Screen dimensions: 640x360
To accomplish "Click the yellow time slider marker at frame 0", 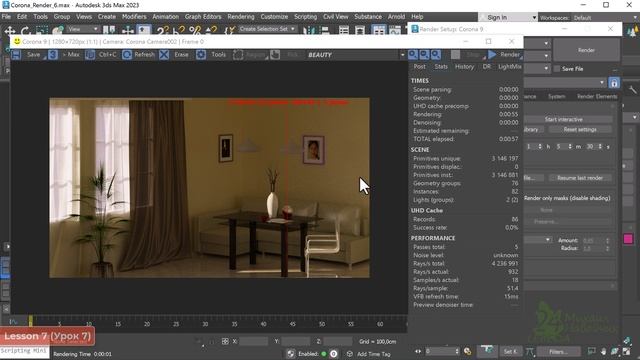I will click(x=31, y=321).
